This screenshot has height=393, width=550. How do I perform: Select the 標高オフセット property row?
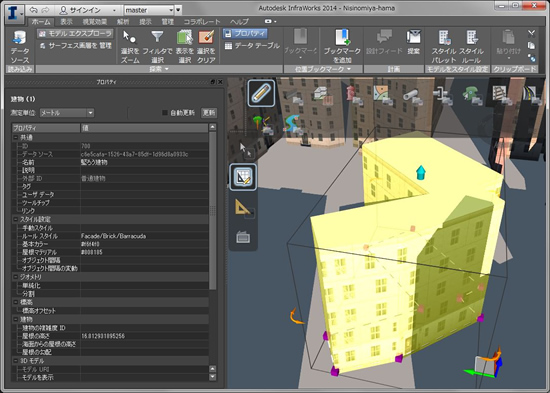(x=110, y=311)
